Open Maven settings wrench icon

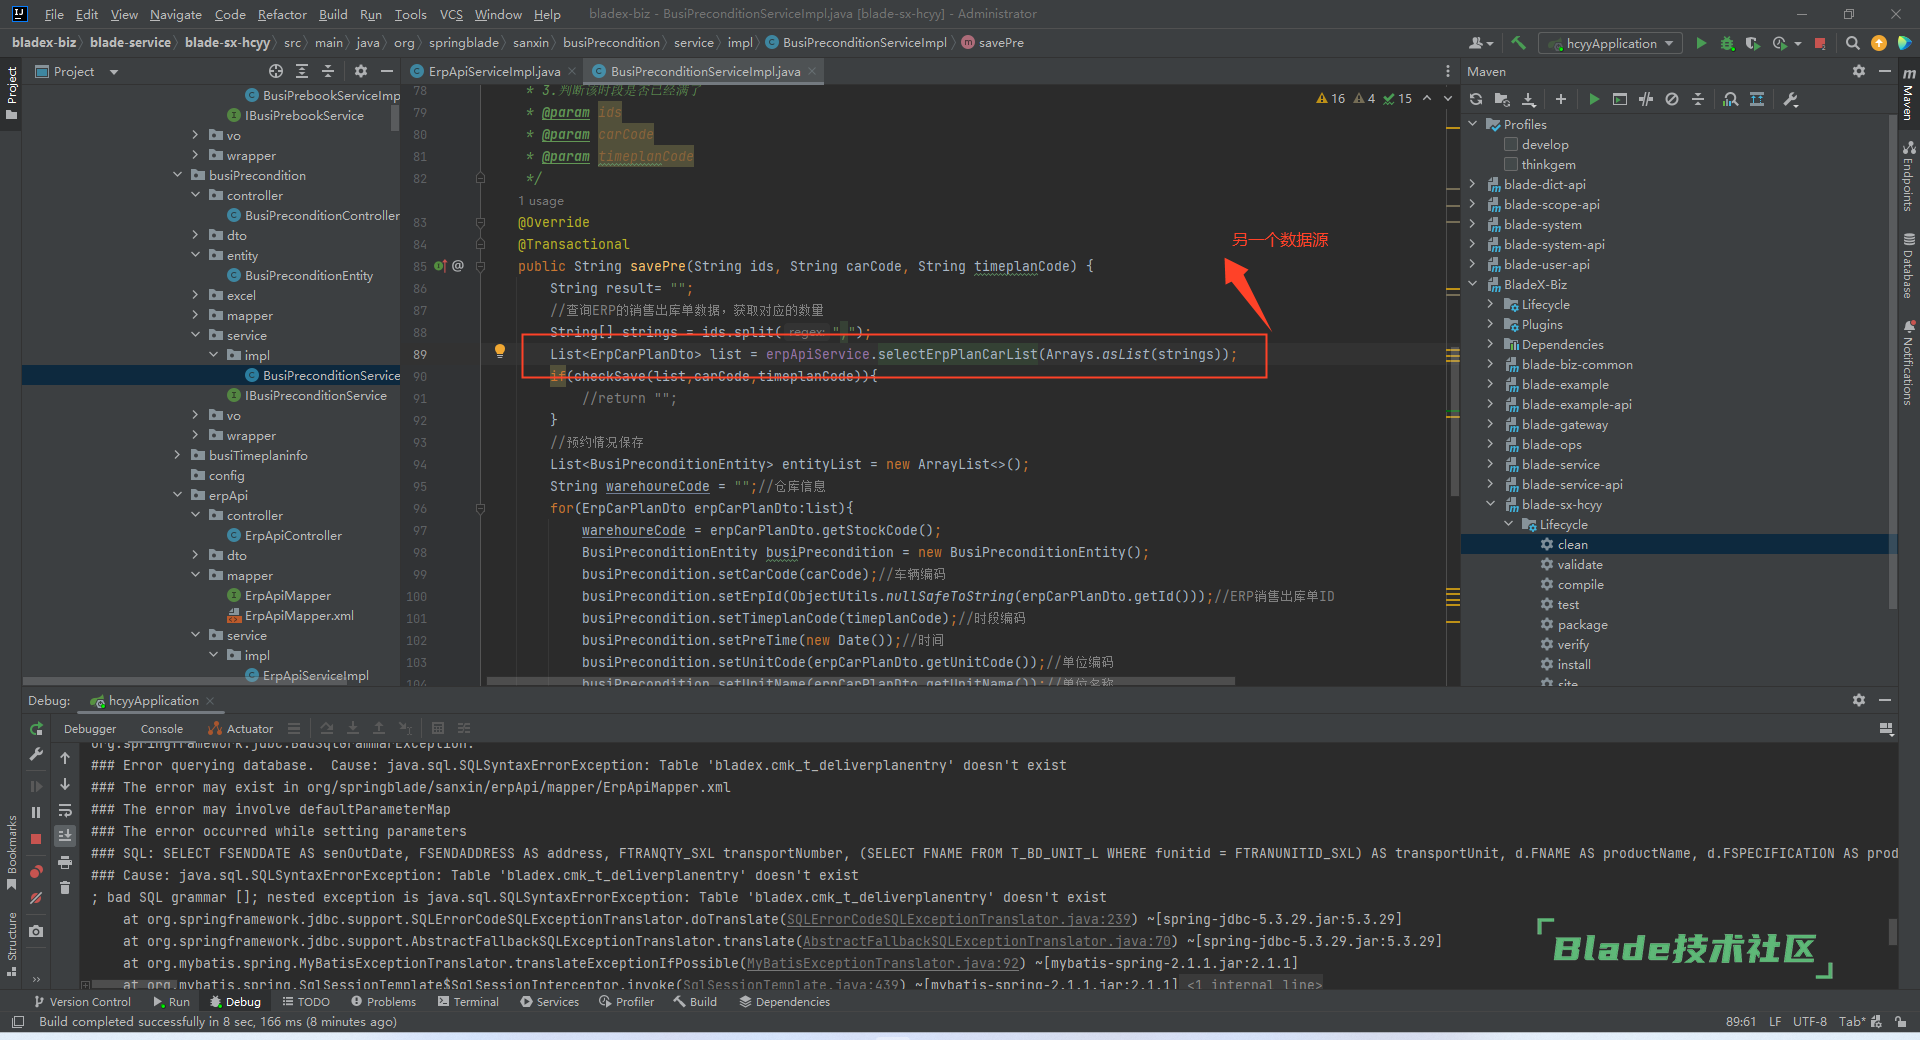pyautogui.click(x=1791, y=99)
